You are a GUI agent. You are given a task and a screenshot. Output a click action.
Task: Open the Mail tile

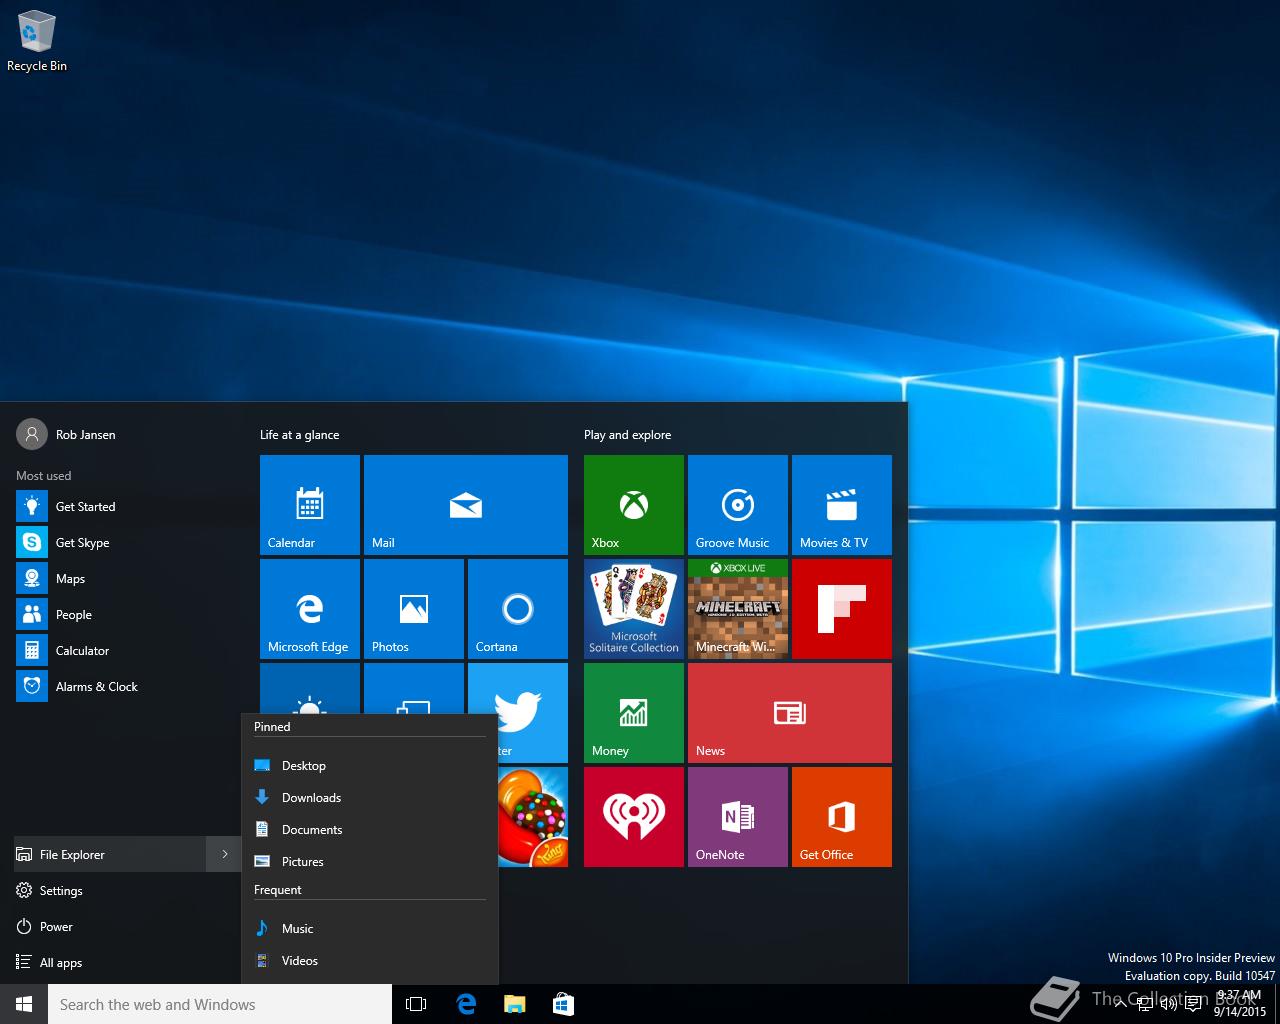[x=466, y=505]
